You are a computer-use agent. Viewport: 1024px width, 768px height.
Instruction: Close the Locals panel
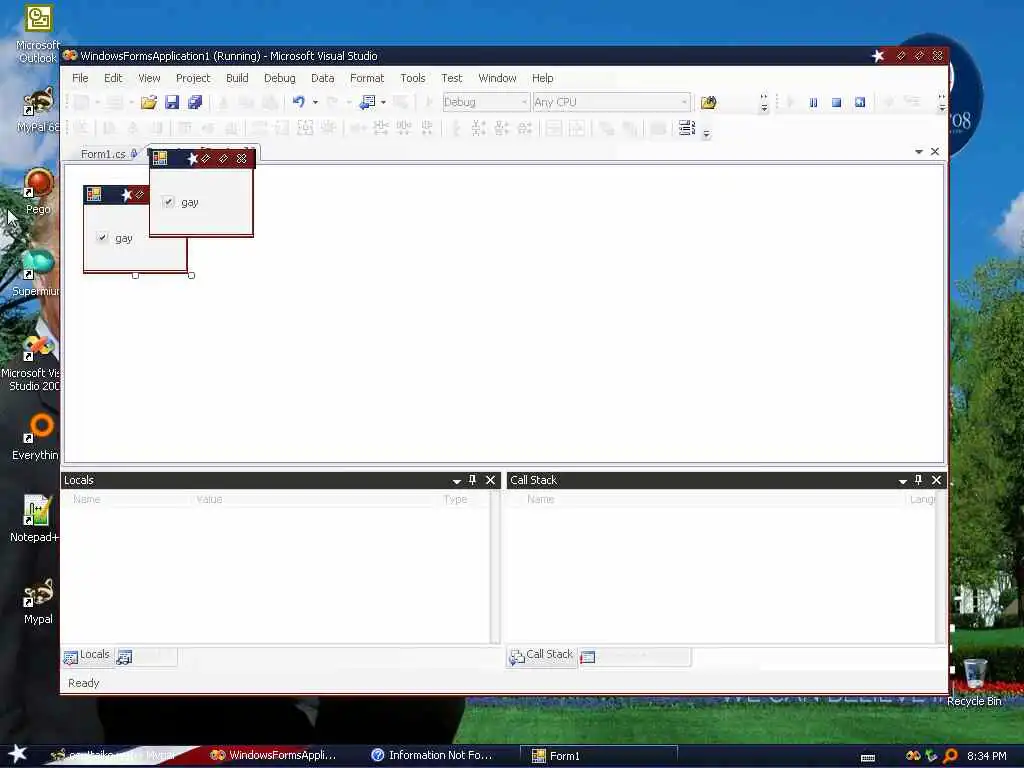[490, 480]
